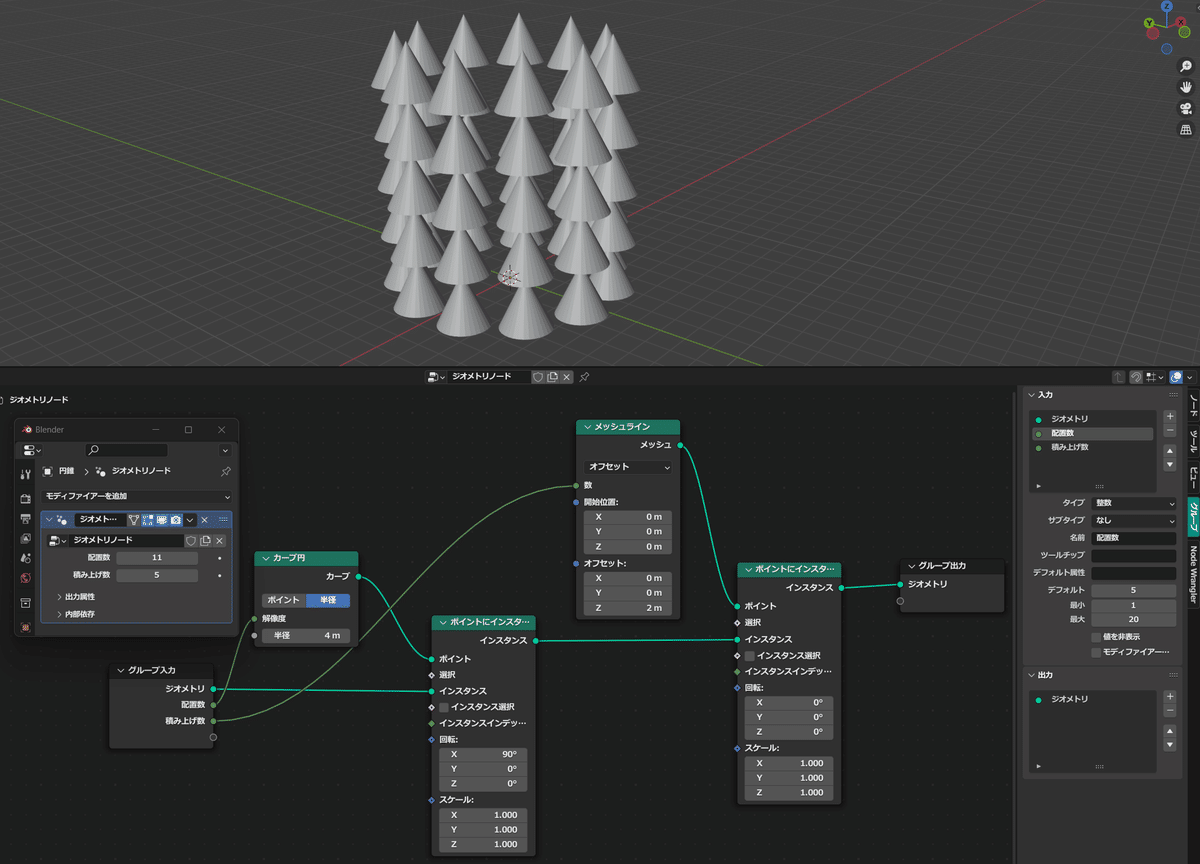Toggle the camera view icon in viewport

coord(1186,109)
